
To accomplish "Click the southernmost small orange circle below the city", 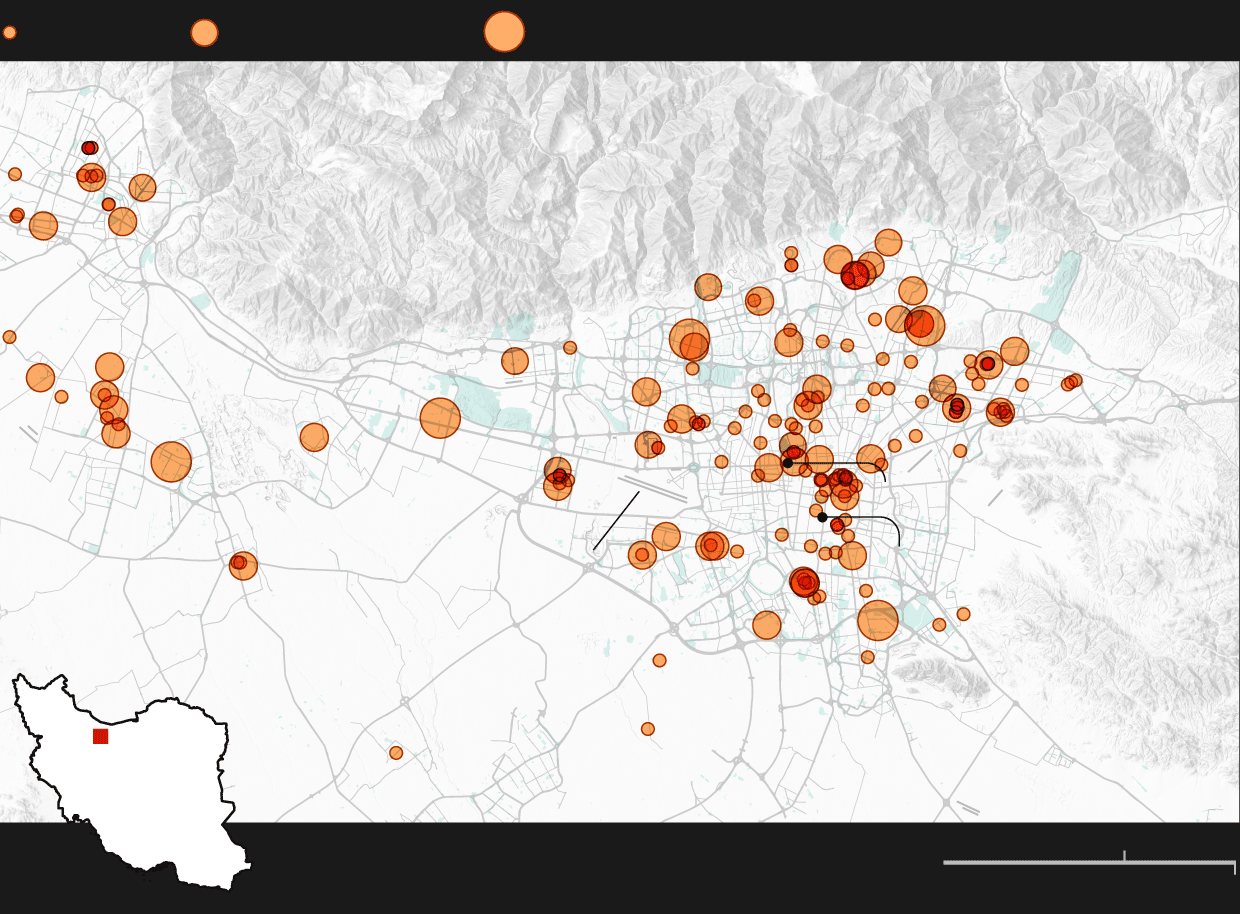I will pyautogui.click(x=648, y=729).
